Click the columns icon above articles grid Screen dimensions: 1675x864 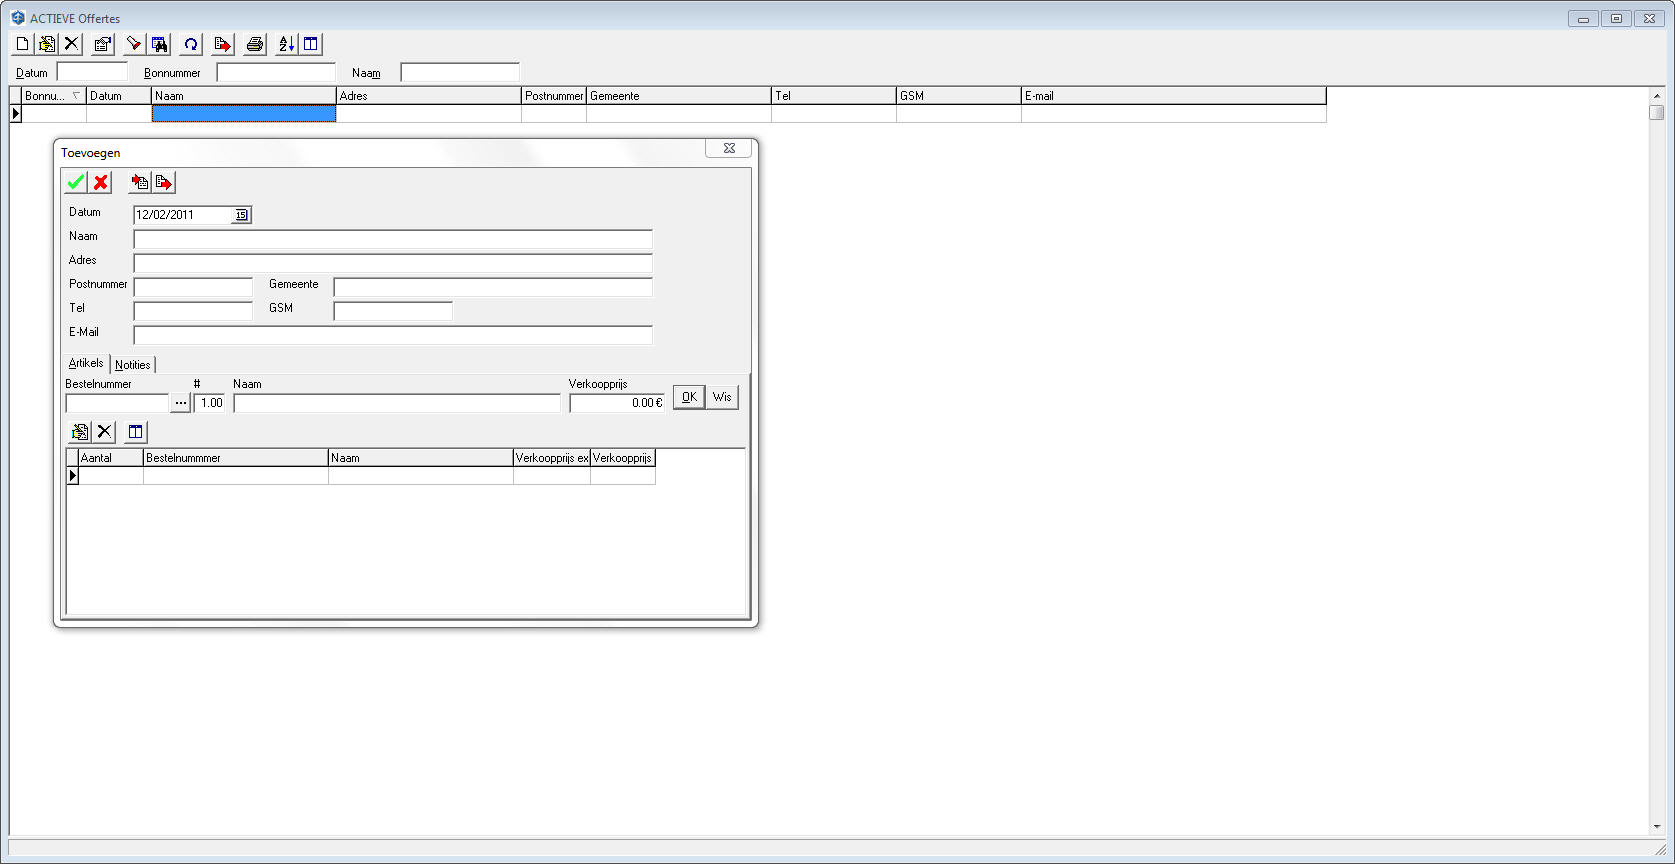pos(136,432)
